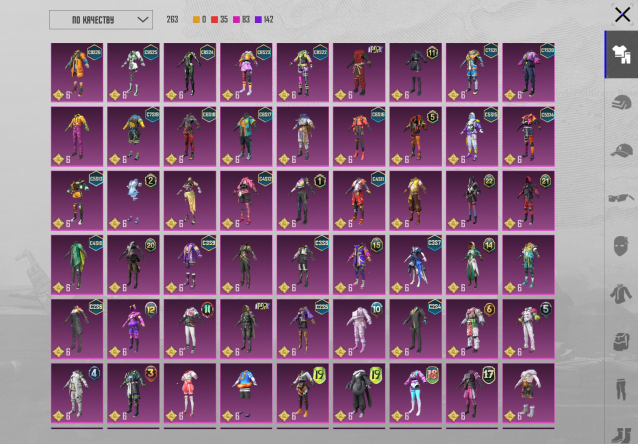Open the glasses category icon
This screenshot has height=444, width=638.
point(620,198)
